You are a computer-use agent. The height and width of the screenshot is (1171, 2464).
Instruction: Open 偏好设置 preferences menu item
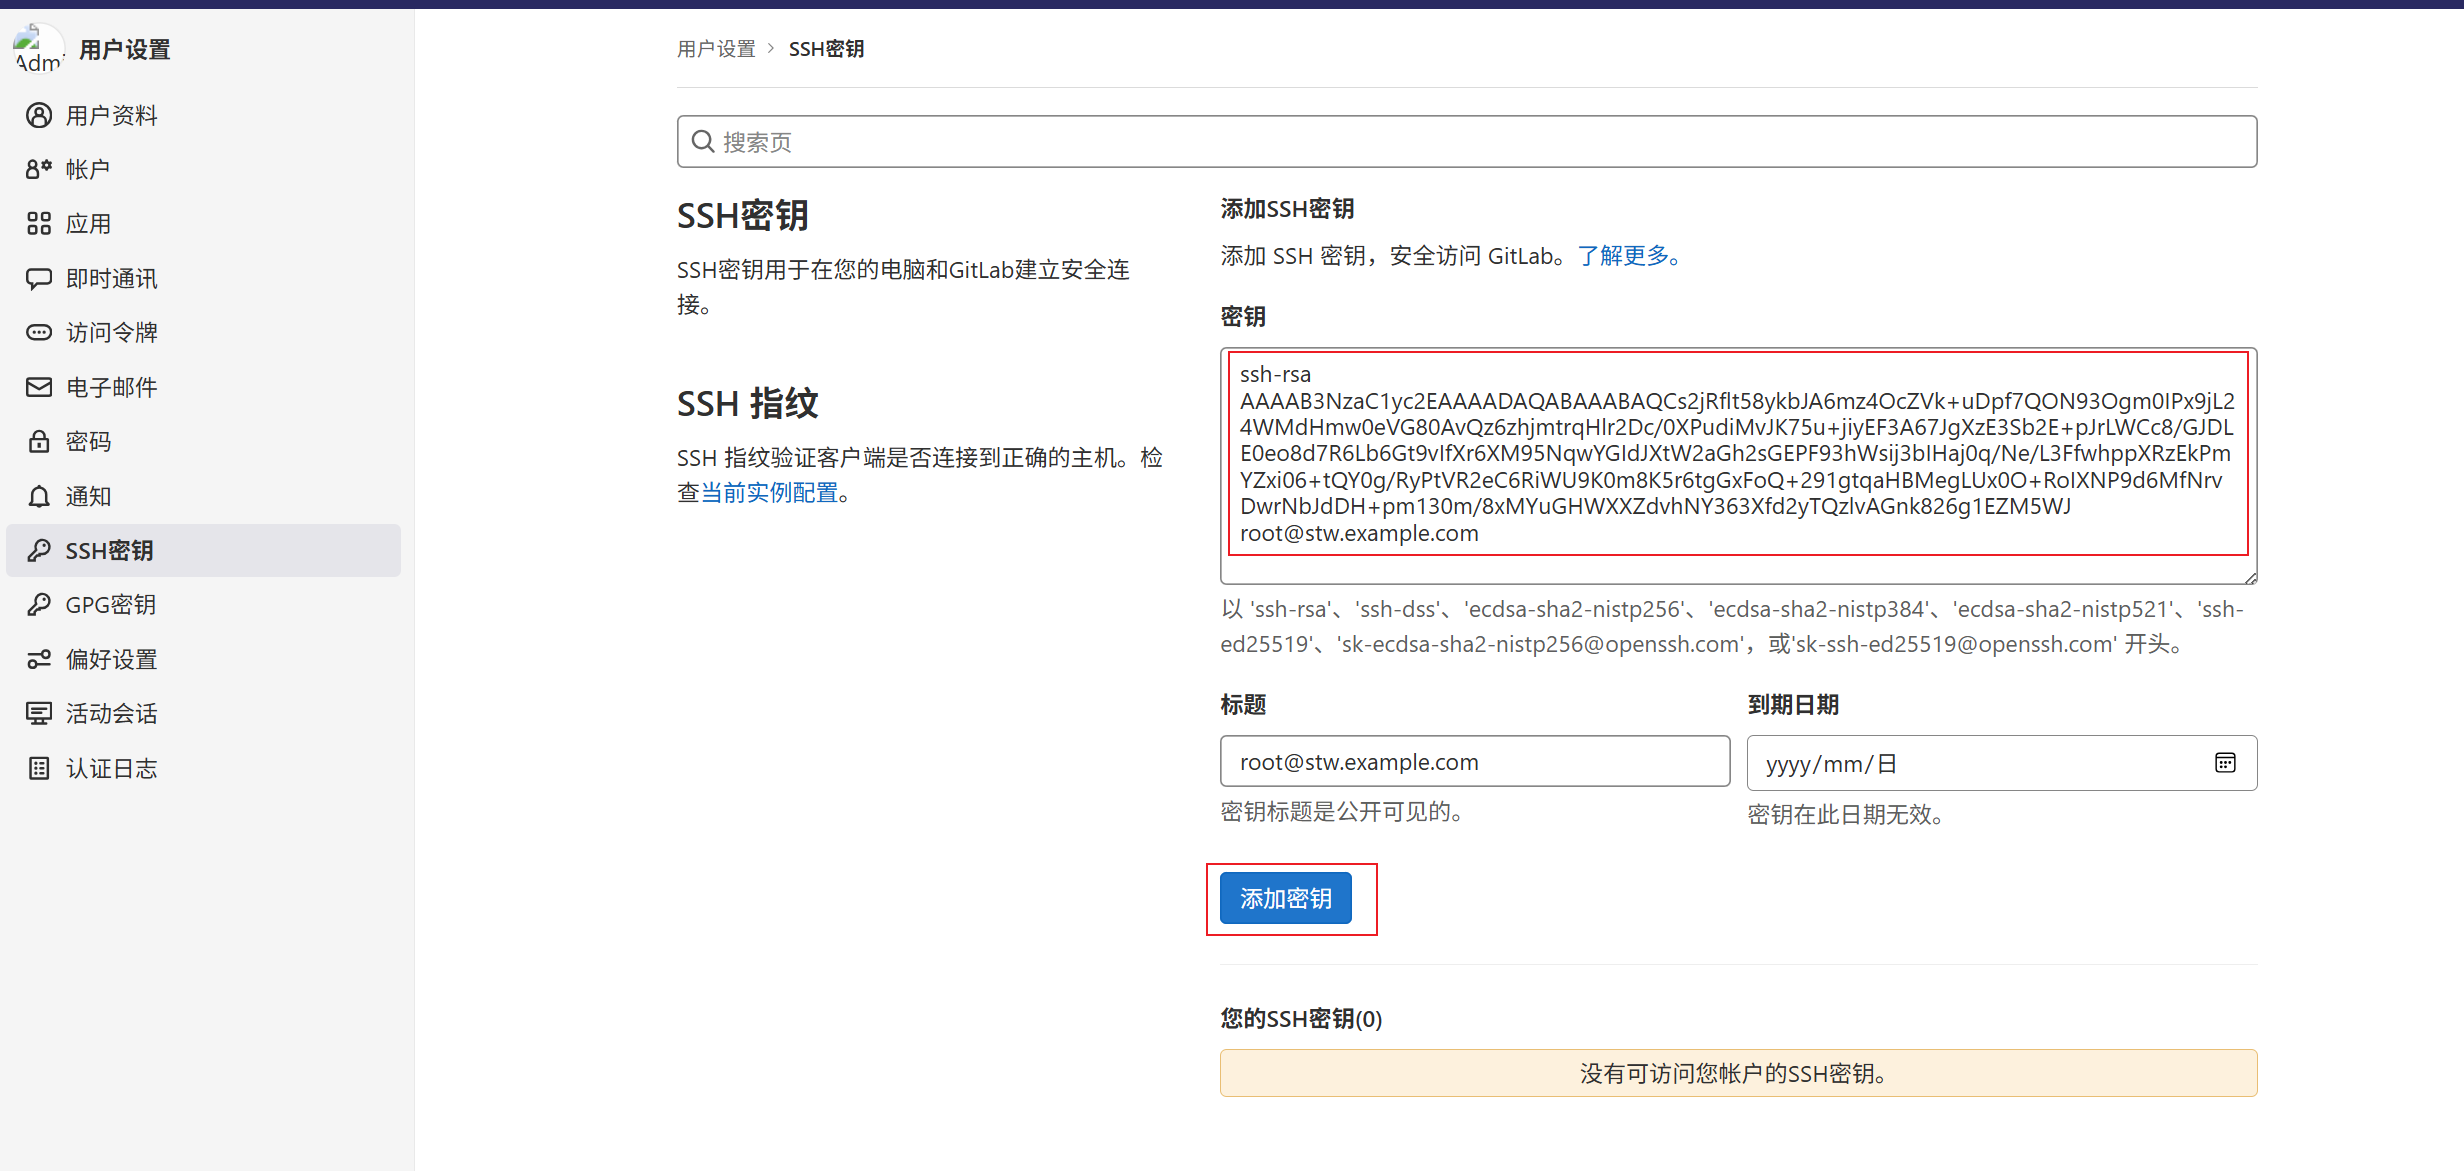point(111,660)
